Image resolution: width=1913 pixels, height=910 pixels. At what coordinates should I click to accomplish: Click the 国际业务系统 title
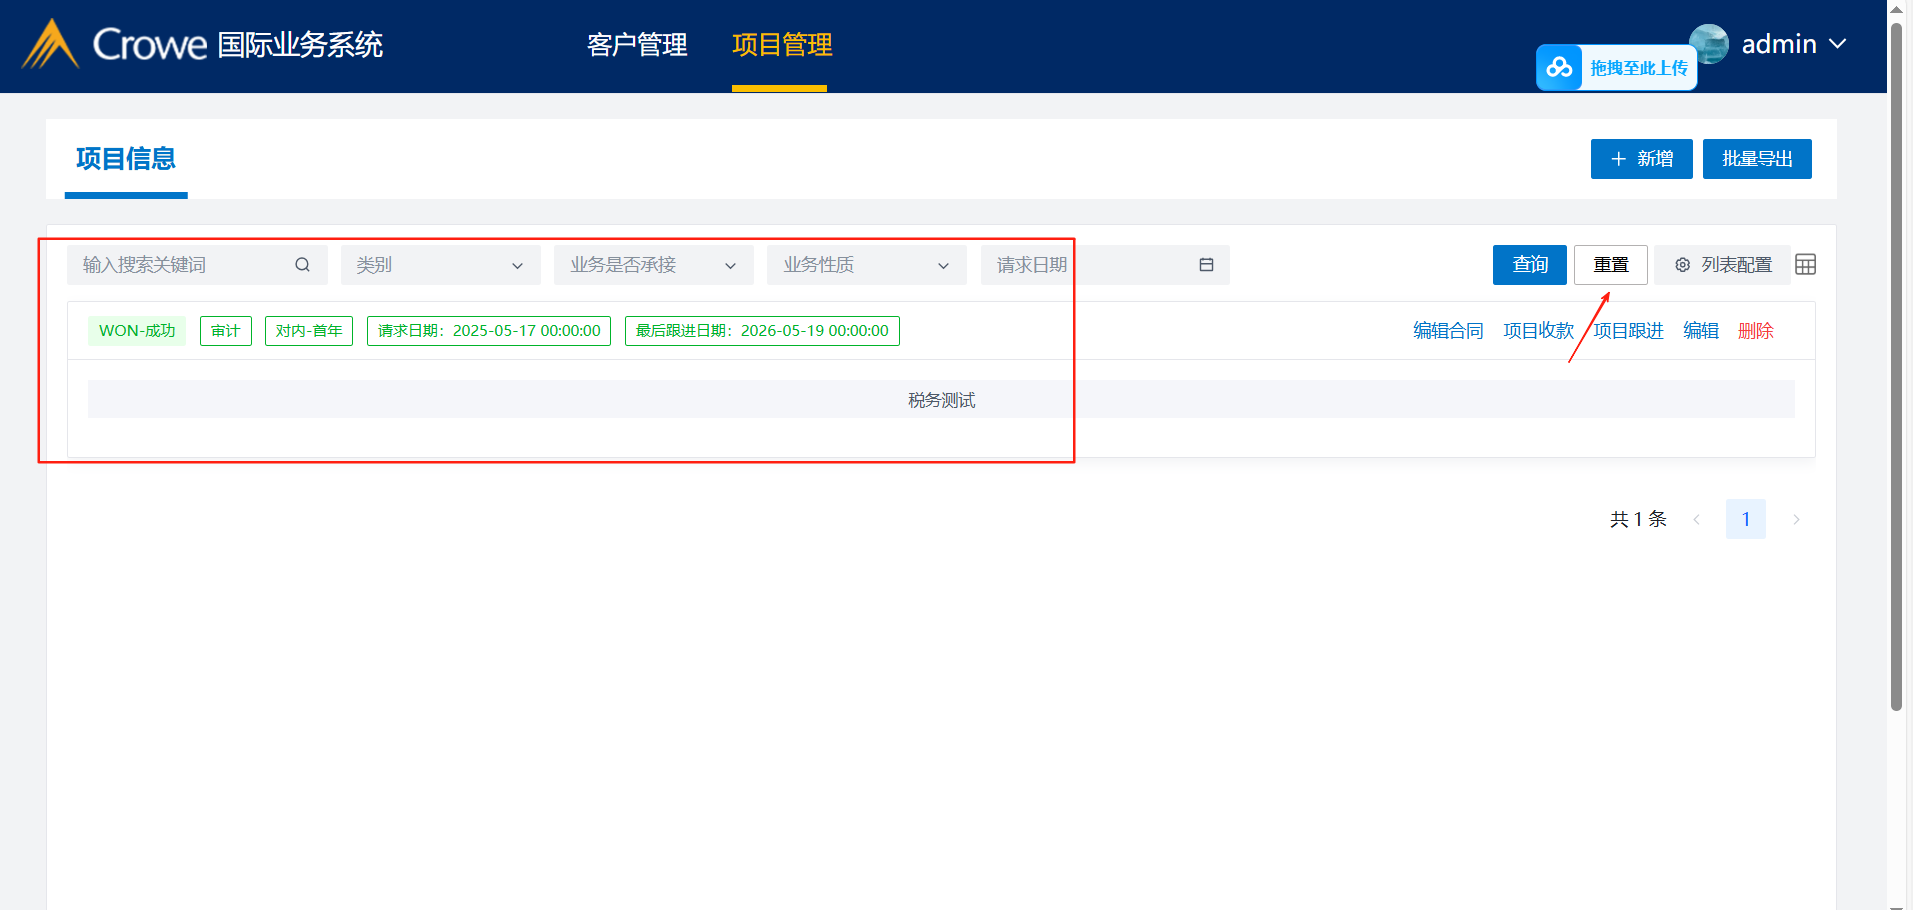300,45
